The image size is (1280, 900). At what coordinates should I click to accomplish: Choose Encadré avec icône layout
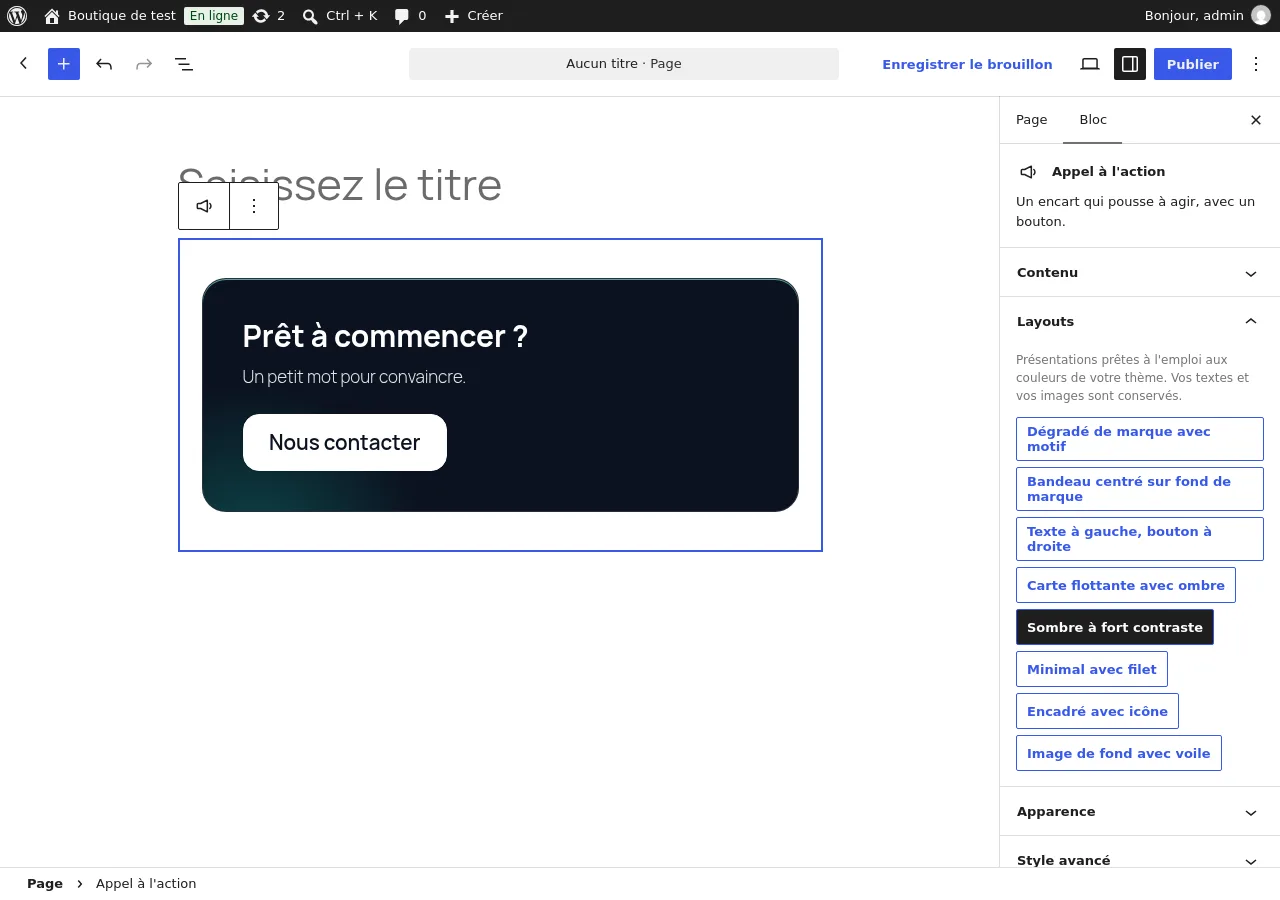tap(1098, 711)
